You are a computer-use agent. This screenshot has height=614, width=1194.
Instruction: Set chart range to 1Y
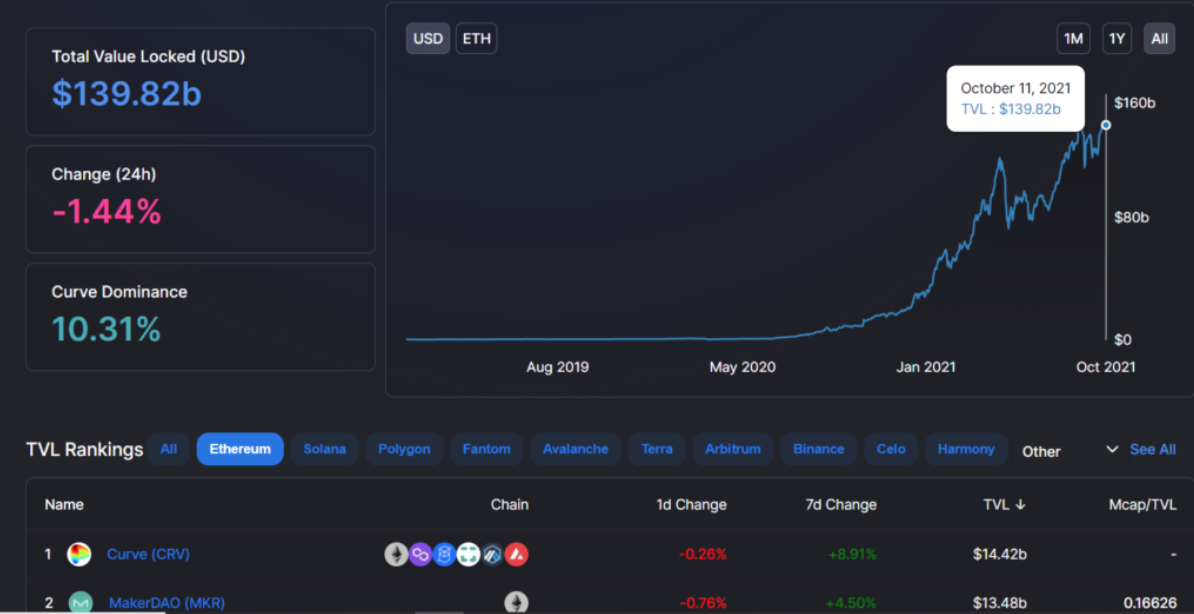coord(1117,38)
